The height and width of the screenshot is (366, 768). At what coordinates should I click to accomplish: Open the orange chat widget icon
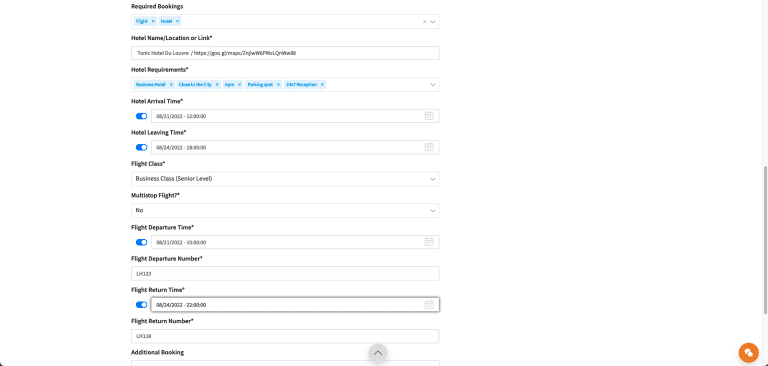748,353
